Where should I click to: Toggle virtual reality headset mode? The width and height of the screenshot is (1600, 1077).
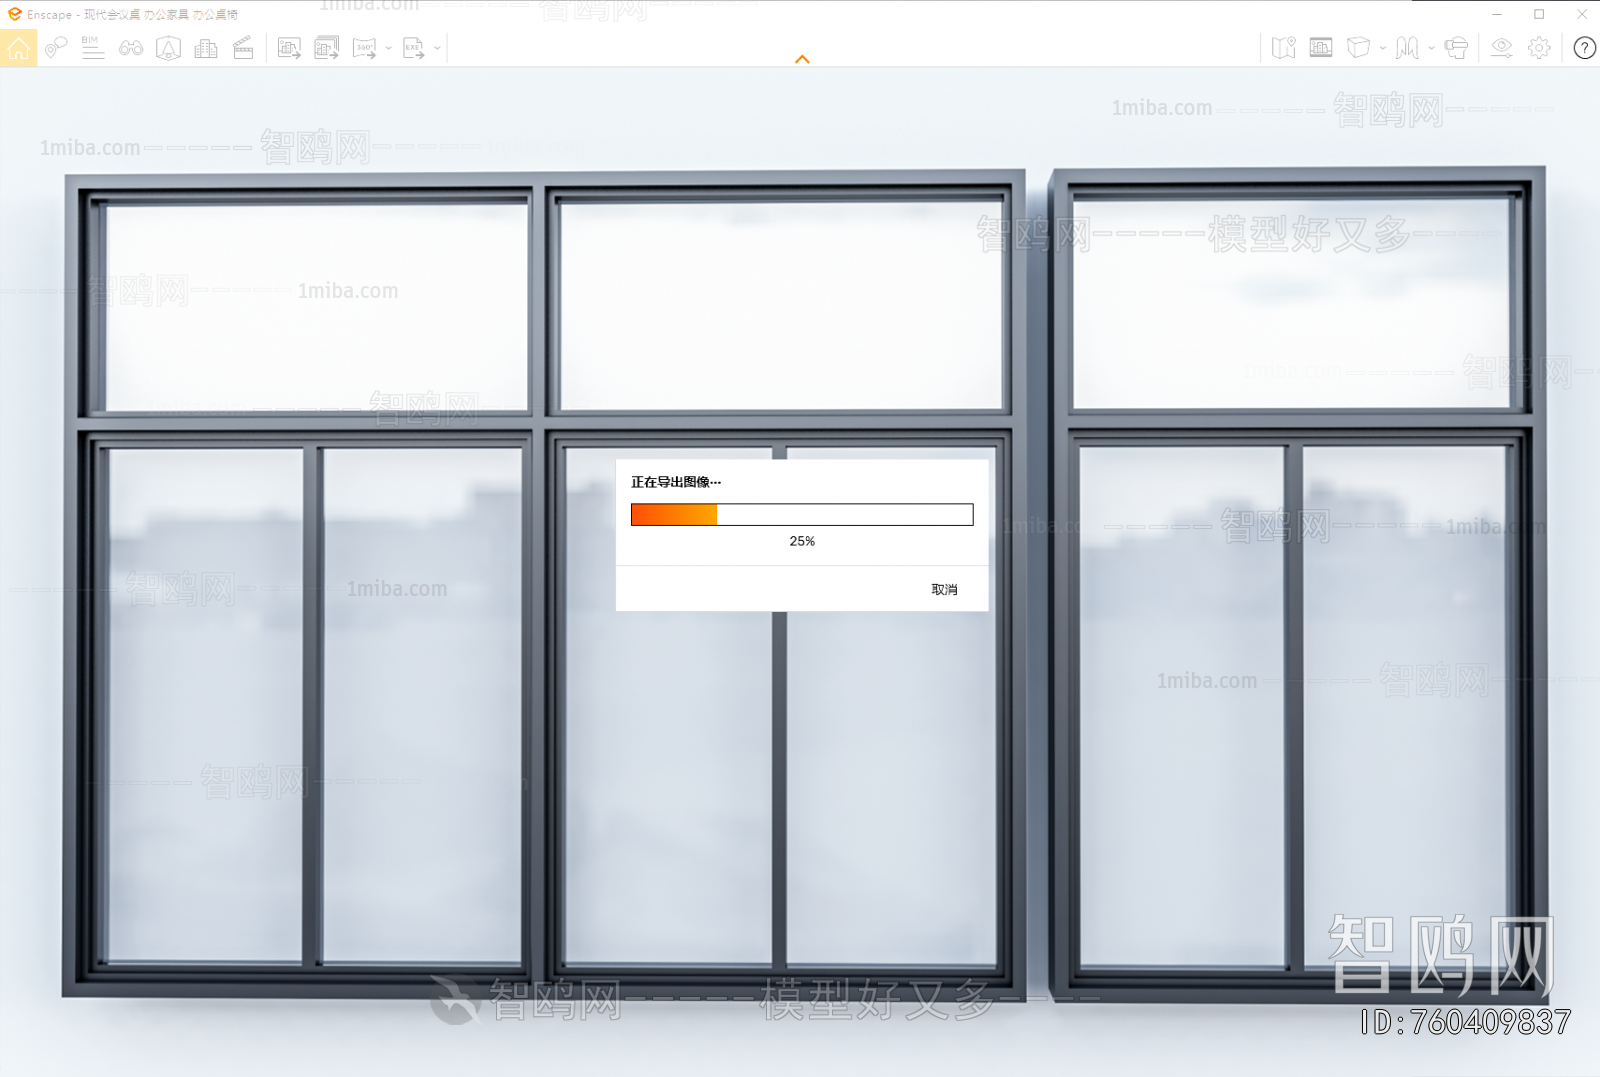click(1456, 48)
